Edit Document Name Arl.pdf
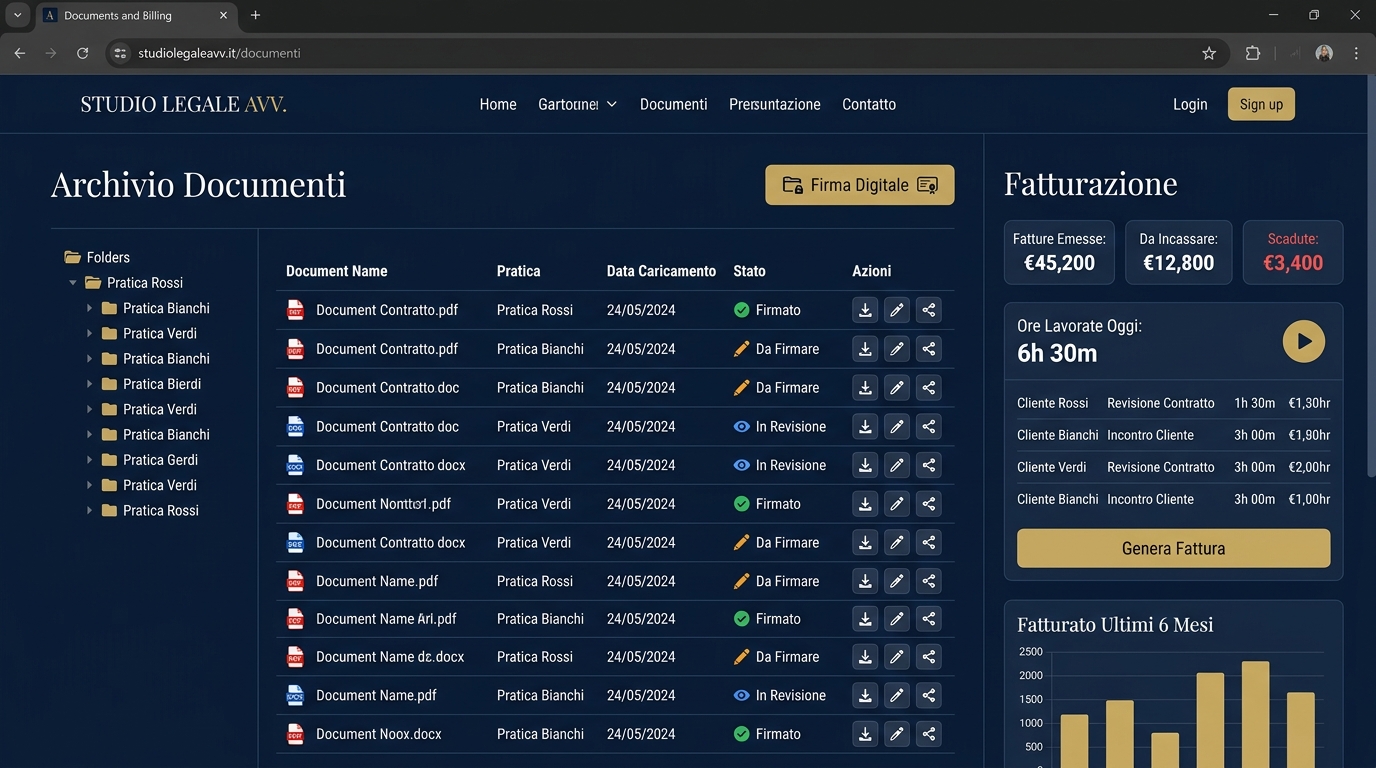 pos(897,619)
